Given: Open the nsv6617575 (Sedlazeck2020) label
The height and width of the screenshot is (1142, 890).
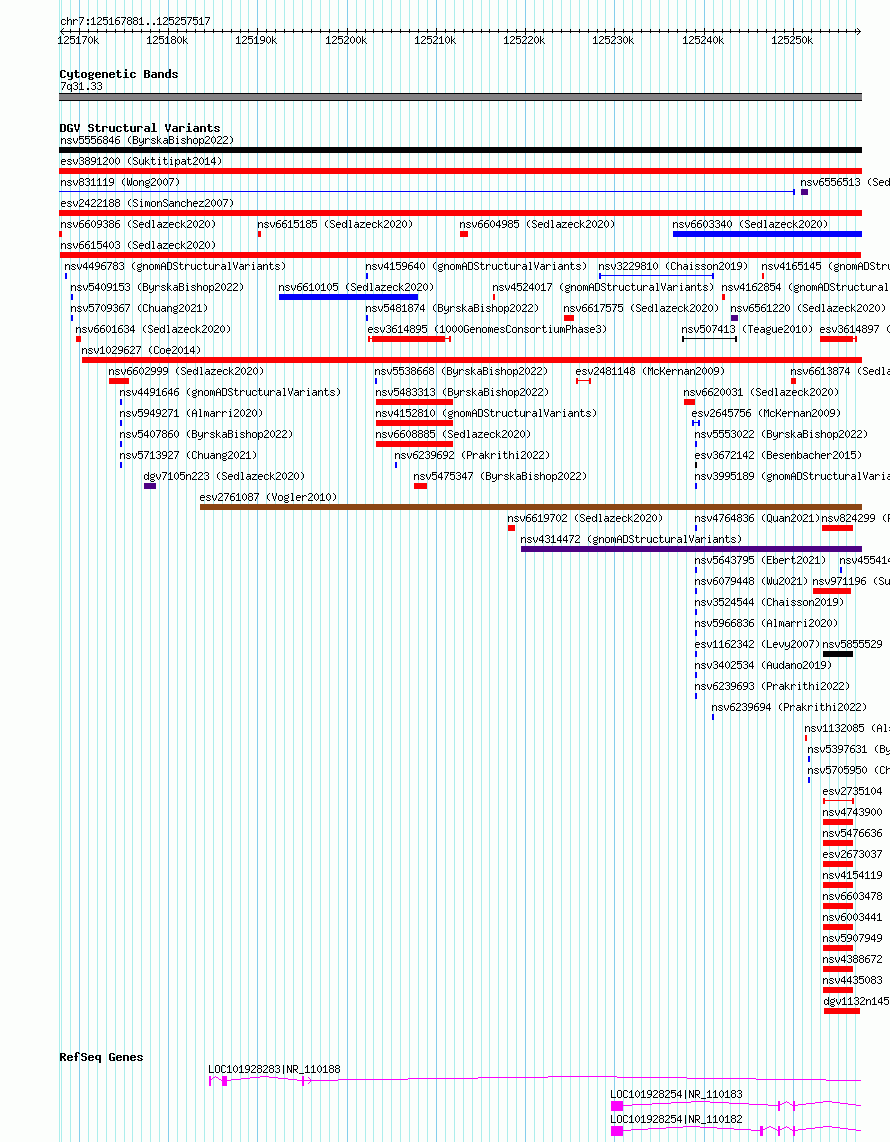Looking at the screenshot, I should pos(641,309).
